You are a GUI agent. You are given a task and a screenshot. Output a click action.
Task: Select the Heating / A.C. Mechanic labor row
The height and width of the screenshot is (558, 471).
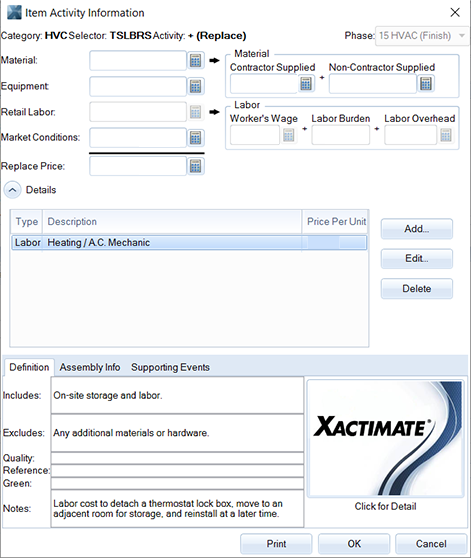[x=189, y=242]
